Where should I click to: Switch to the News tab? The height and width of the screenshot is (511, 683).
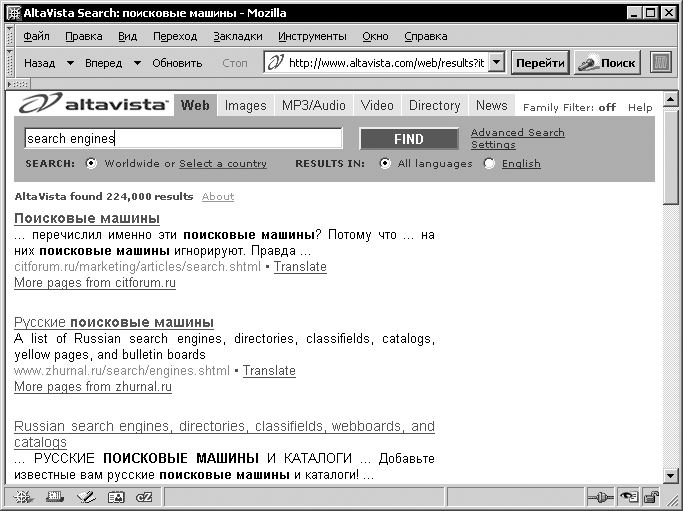pos(492,105)
